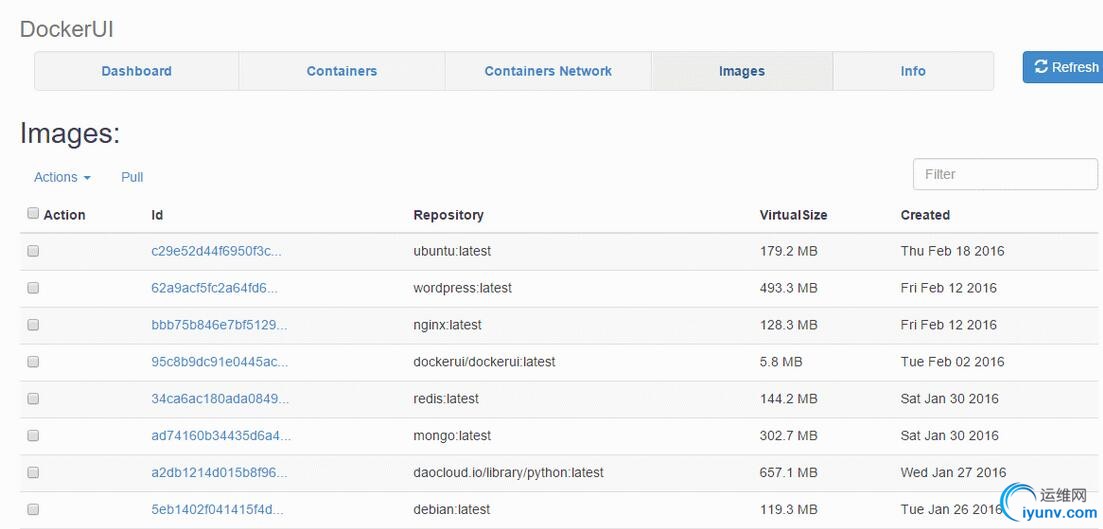Check the debian:latest row checkbox
The height and width of the screenshot is (529, 1103).
(33, 509)
